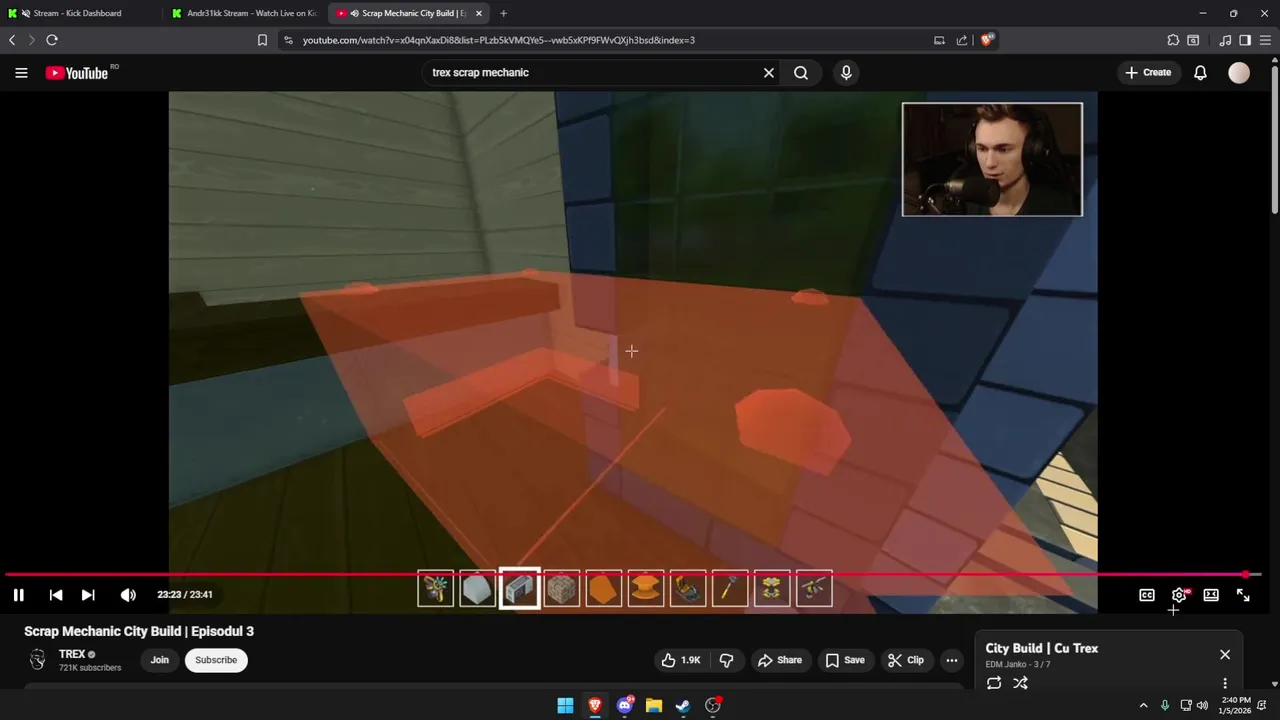Clear the search query text
1280x720 pixels.
coord(769,73)
